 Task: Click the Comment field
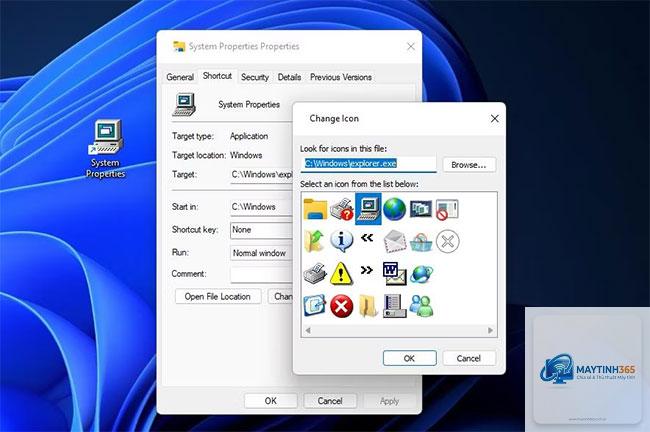pos(262,274)
